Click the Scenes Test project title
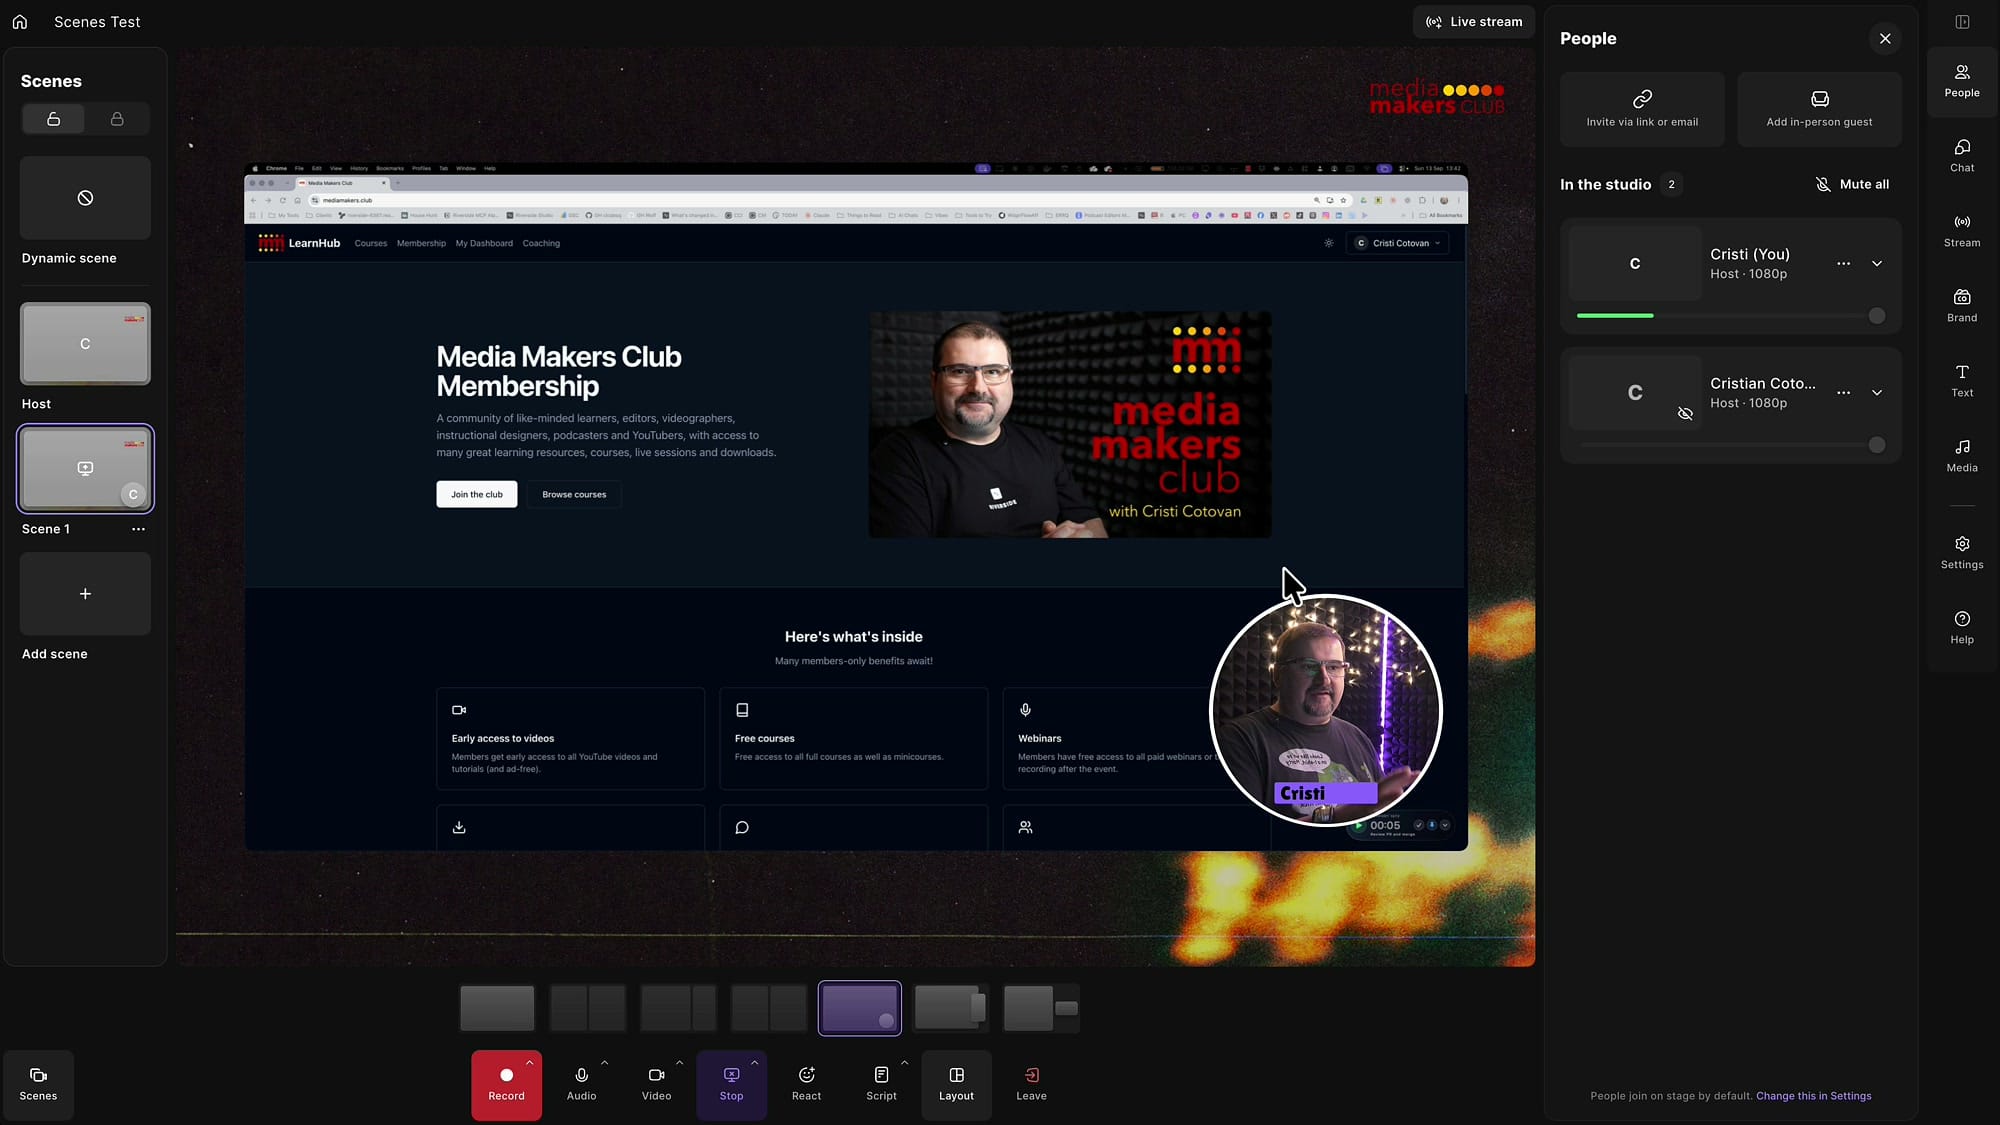 pyautogui.click(x=97, y=22)
